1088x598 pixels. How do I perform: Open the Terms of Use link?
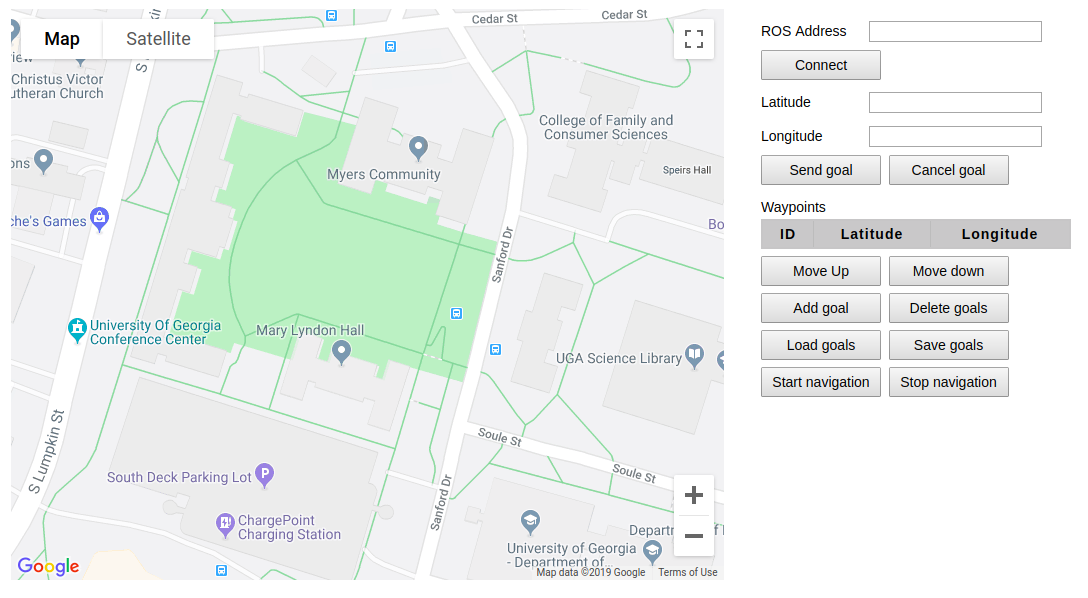click(x=688, y=572)
